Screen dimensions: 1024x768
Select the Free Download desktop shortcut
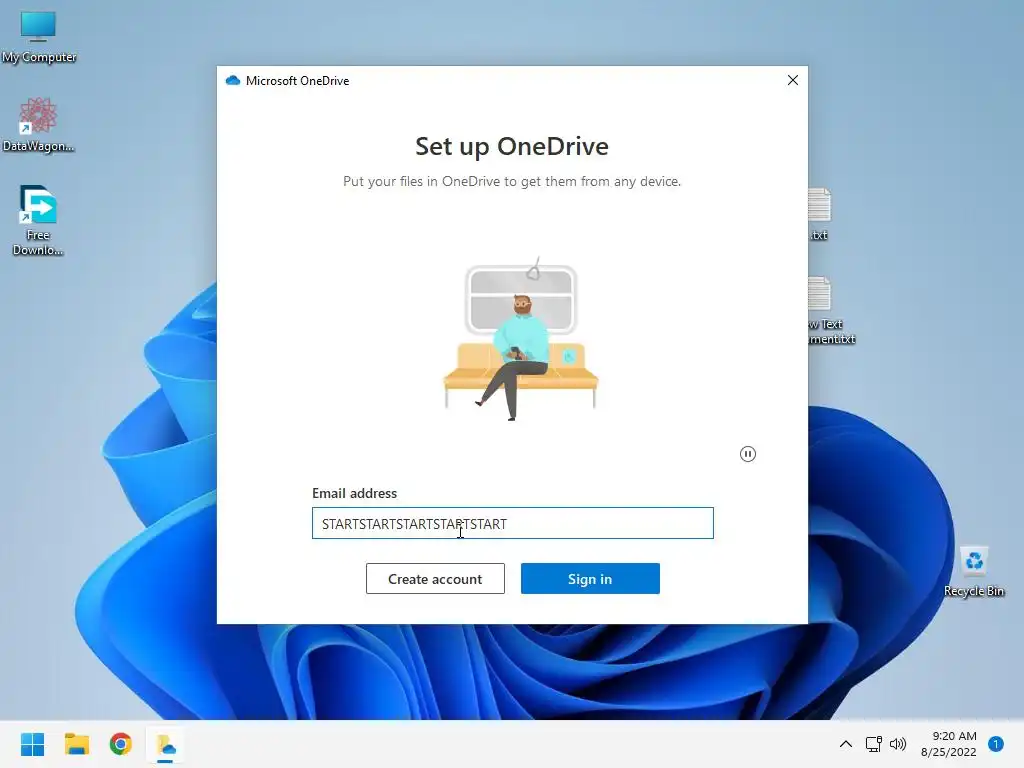click(38, 220)
